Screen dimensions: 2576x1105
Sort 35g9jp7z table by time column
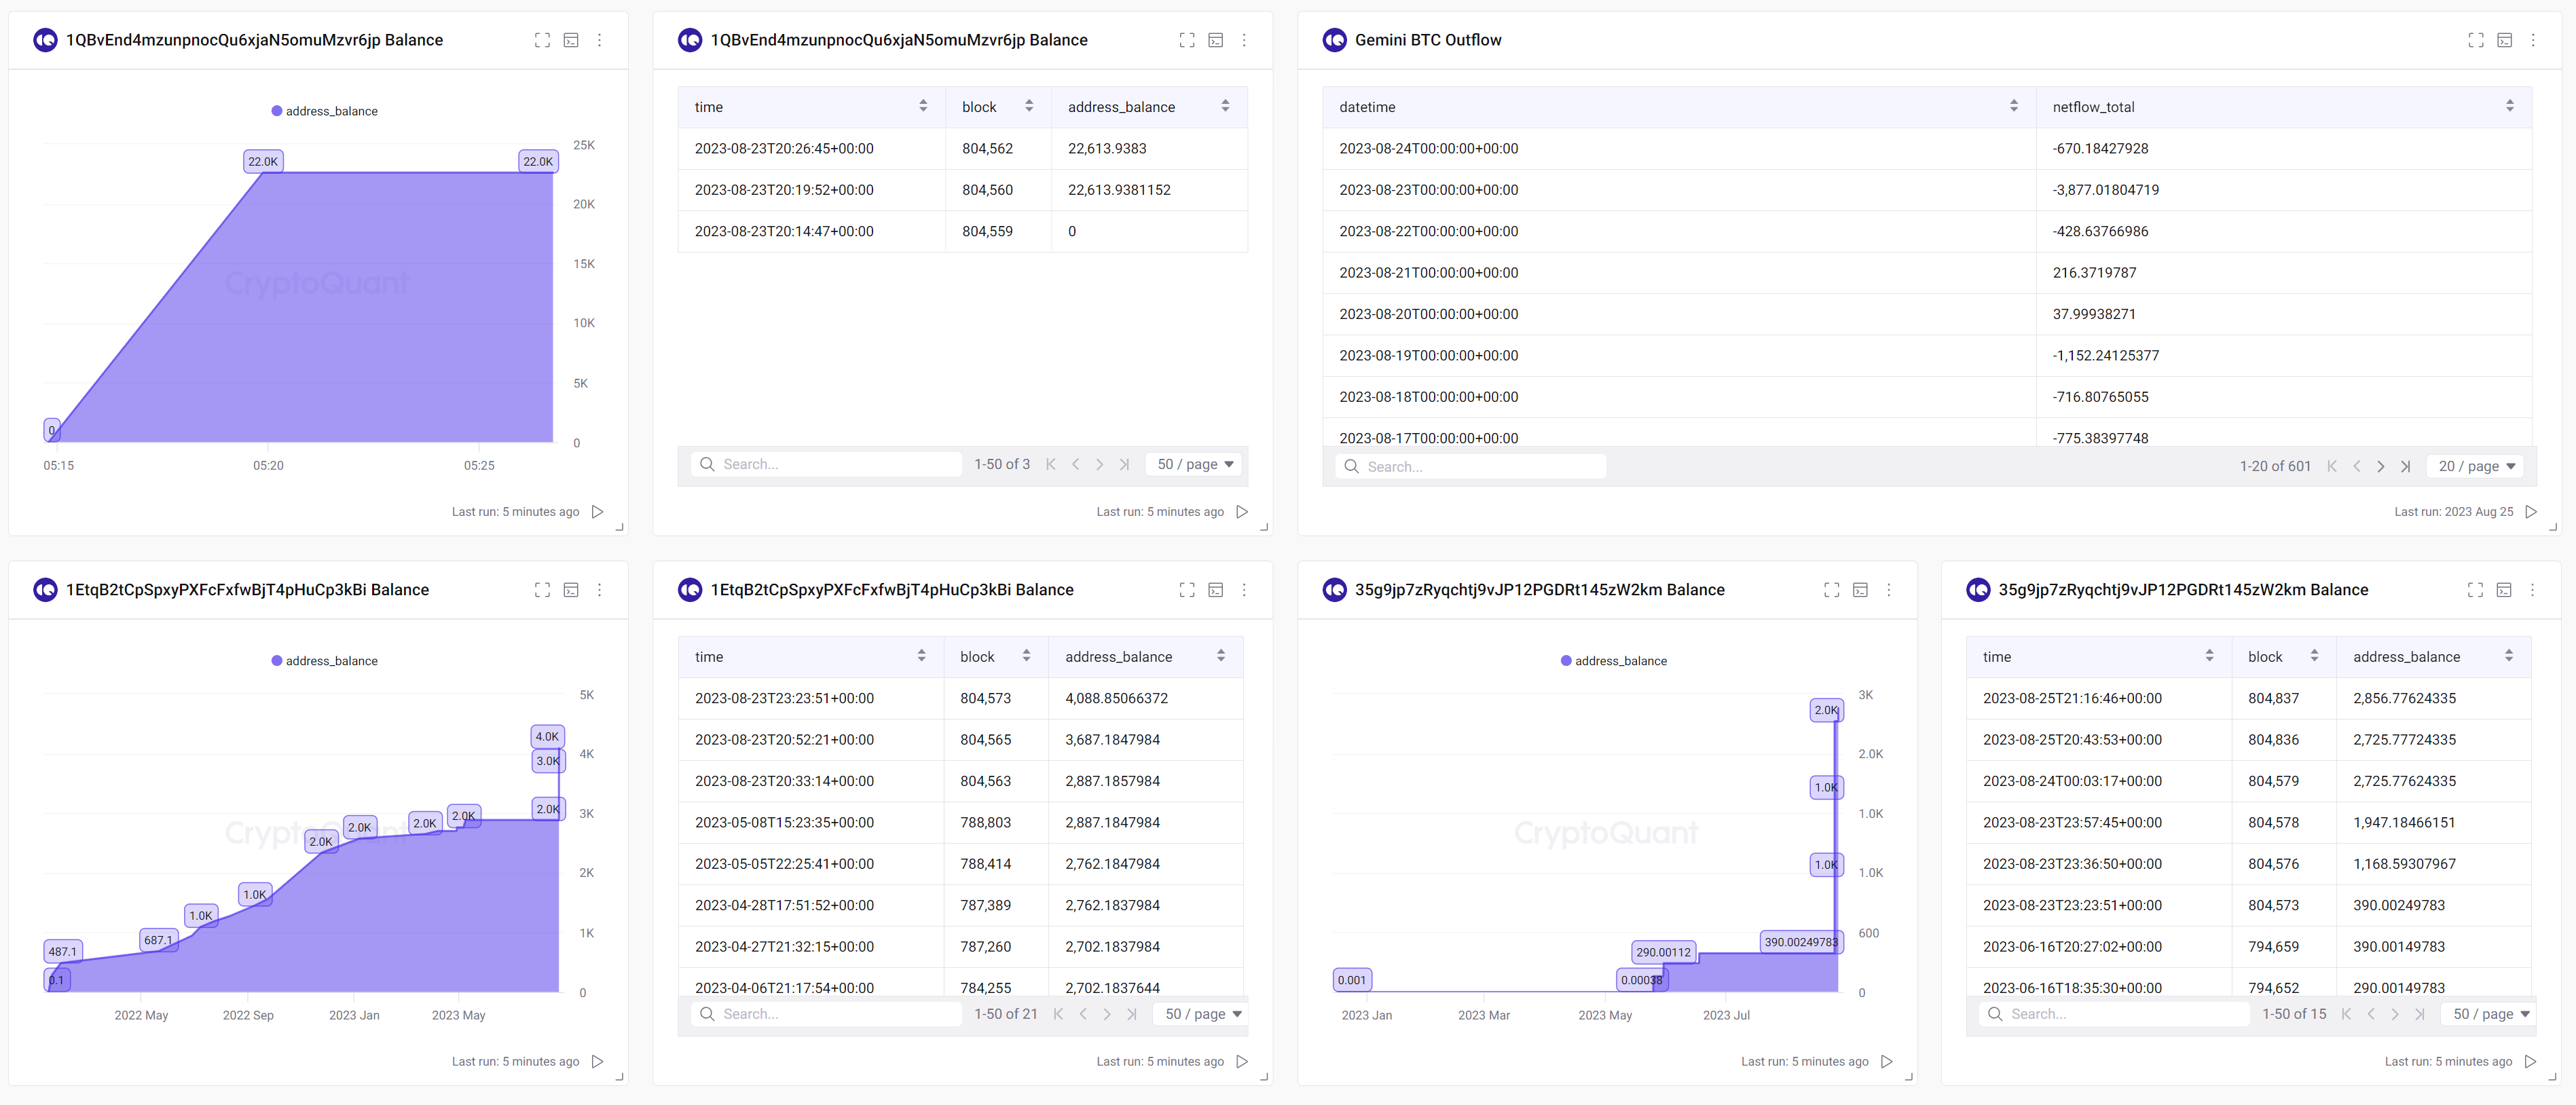[x=2210, y=656]
